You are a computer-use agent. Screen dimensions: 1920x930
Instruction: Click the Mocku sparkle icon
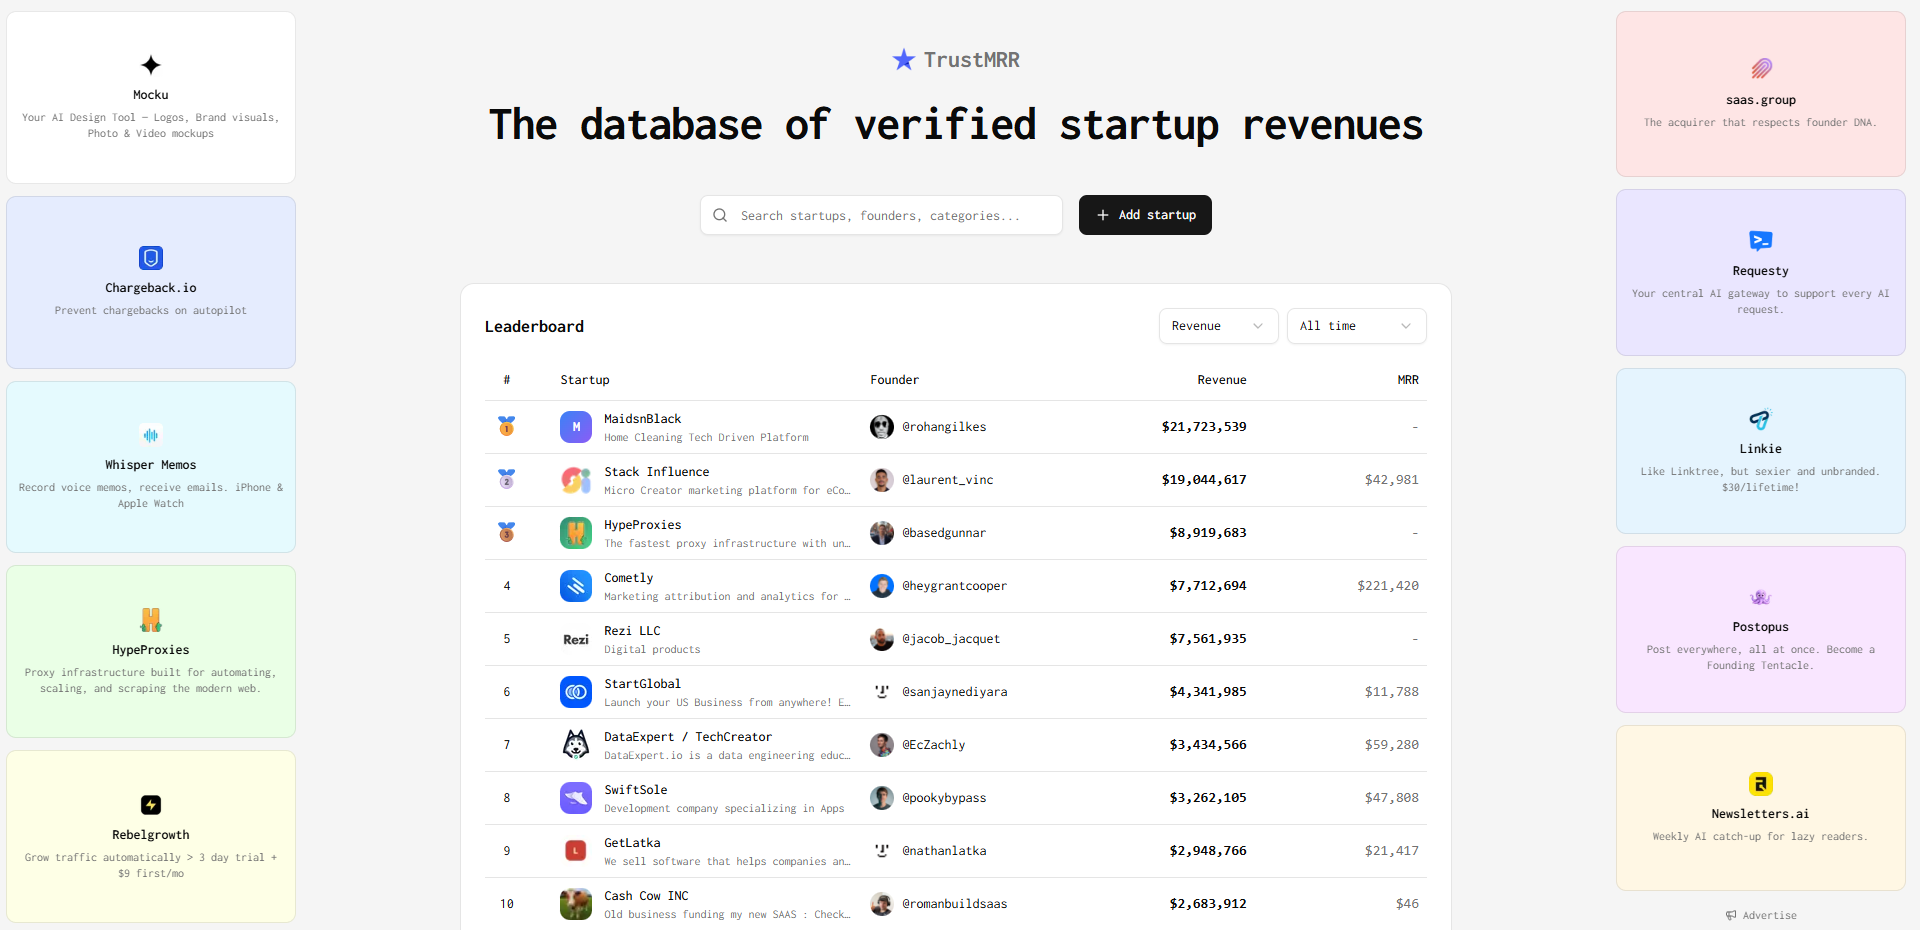click(151, 65)
